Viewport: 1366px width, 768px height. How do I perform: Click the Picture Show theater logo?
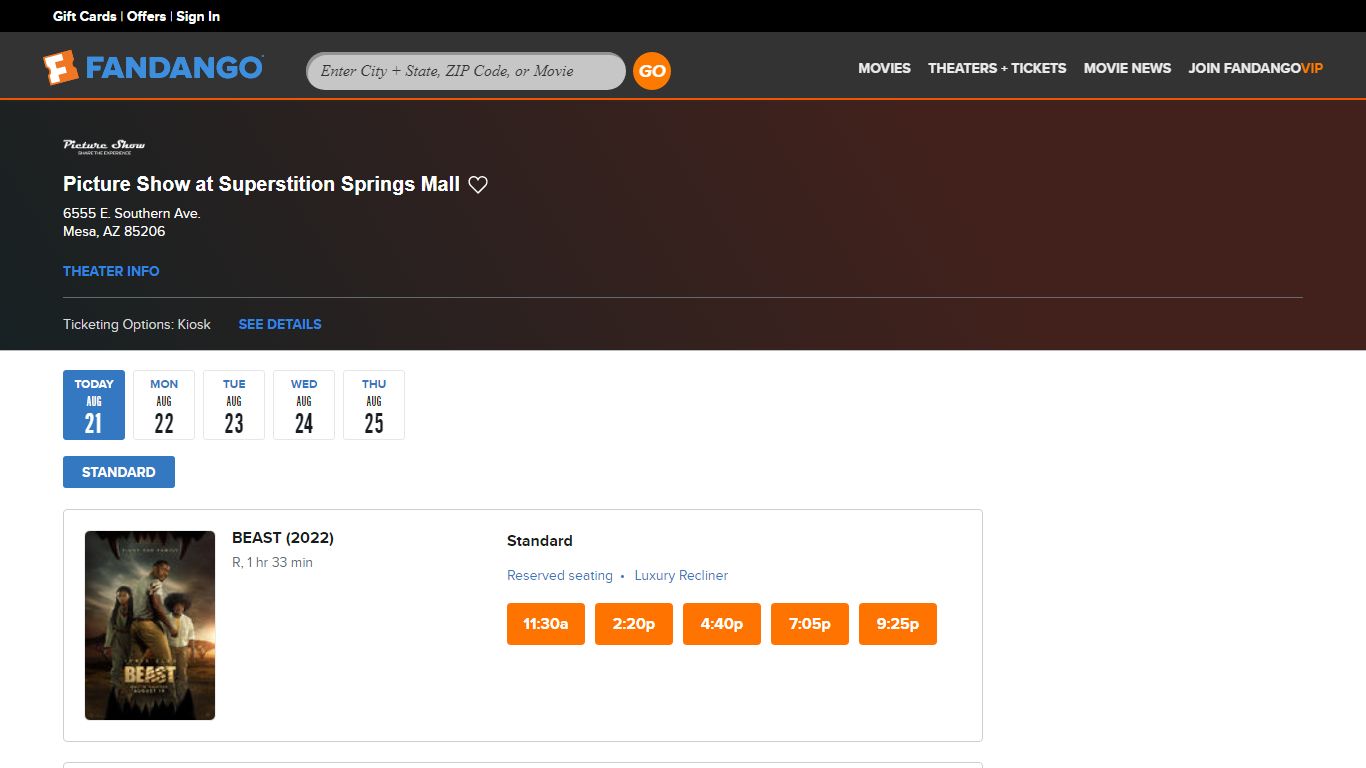(104, 147)
